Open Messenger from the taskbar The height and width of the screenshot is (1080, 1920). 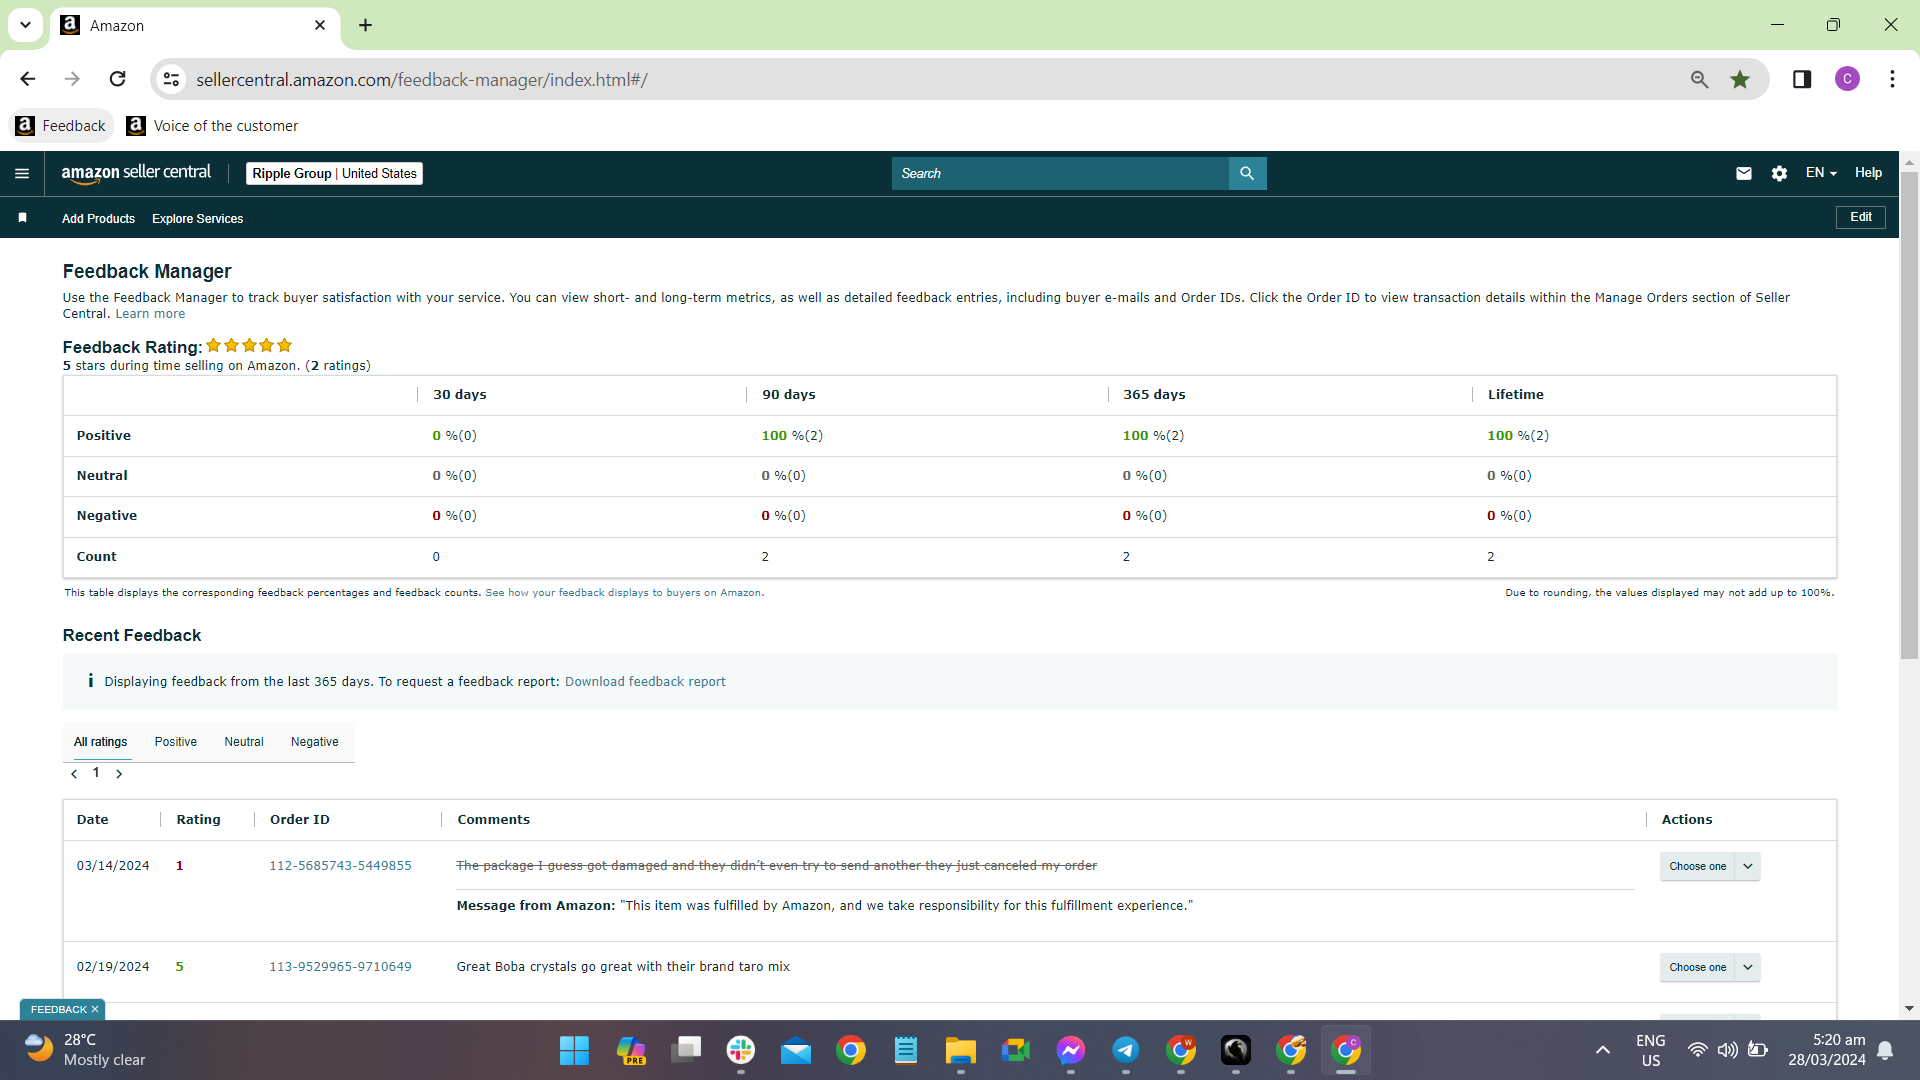[x=1071, y=1051]
